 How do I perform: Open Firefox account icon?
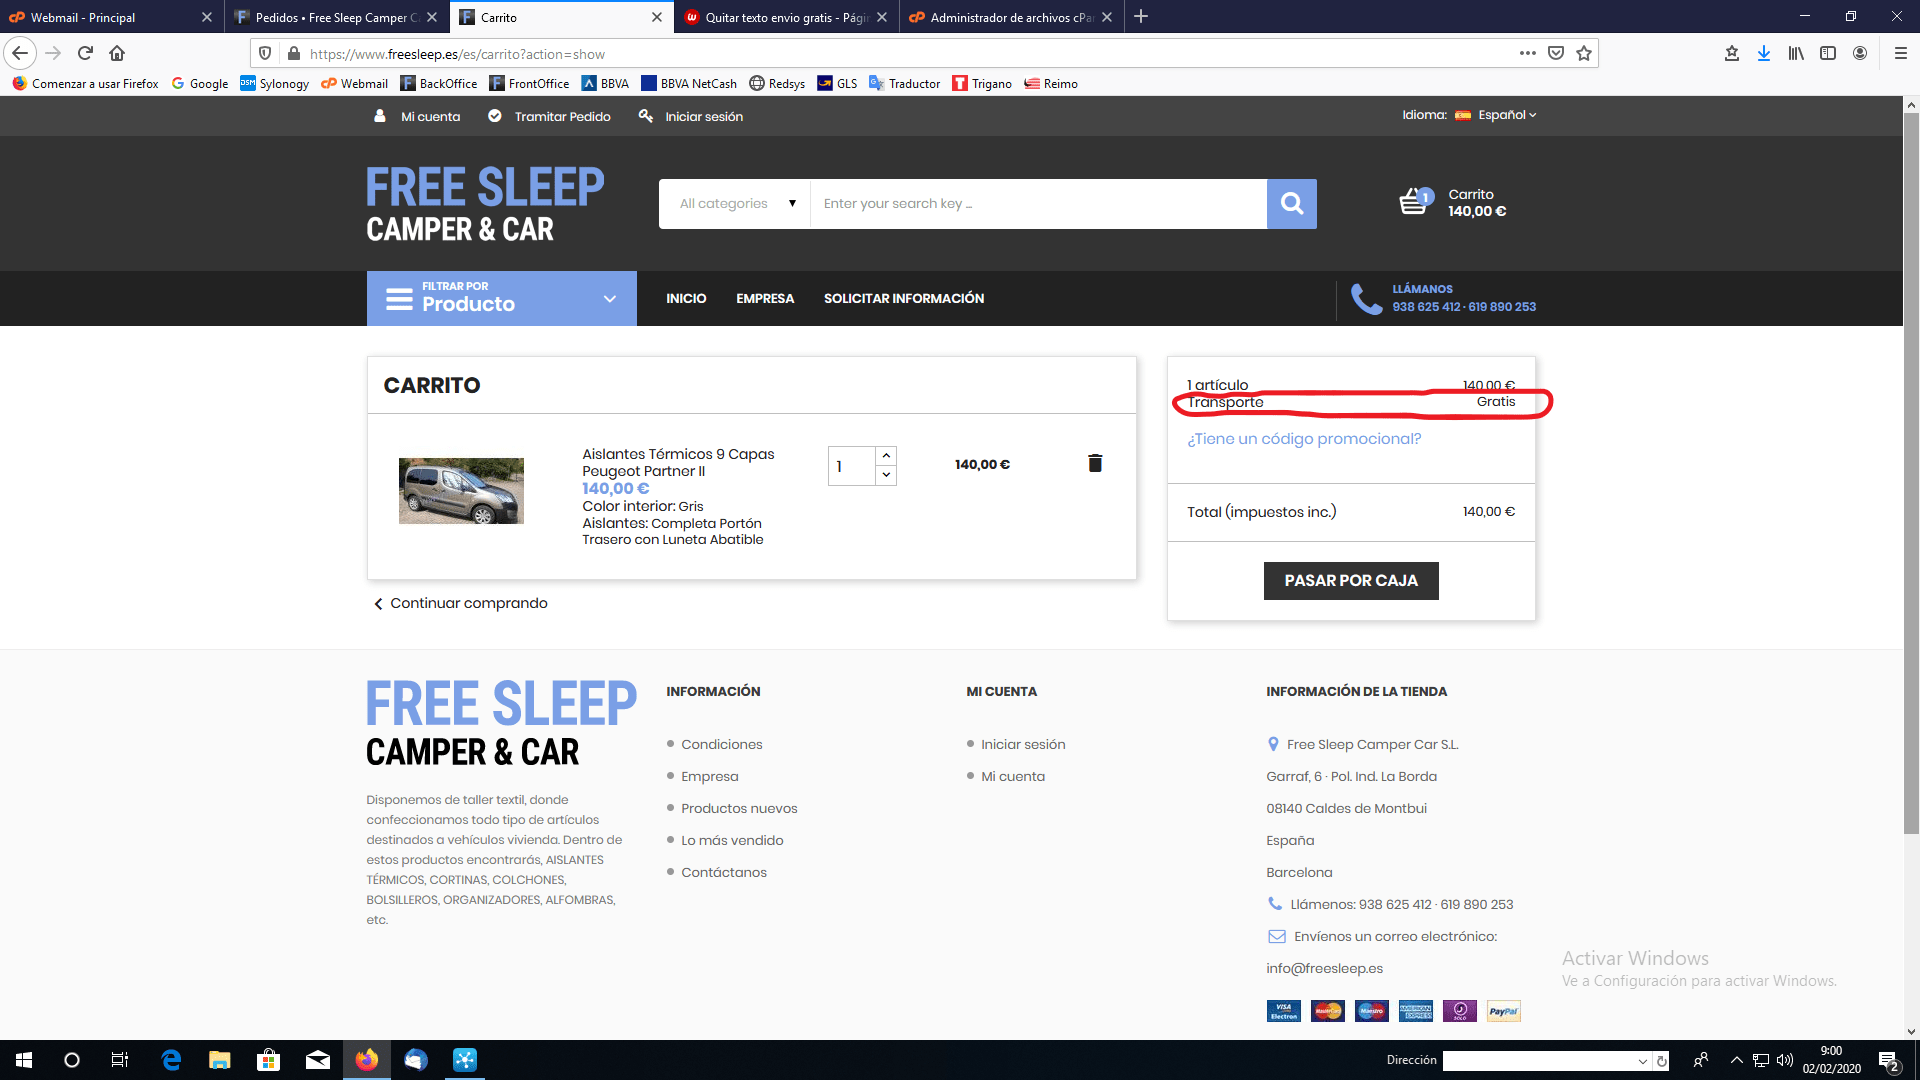1860,53
